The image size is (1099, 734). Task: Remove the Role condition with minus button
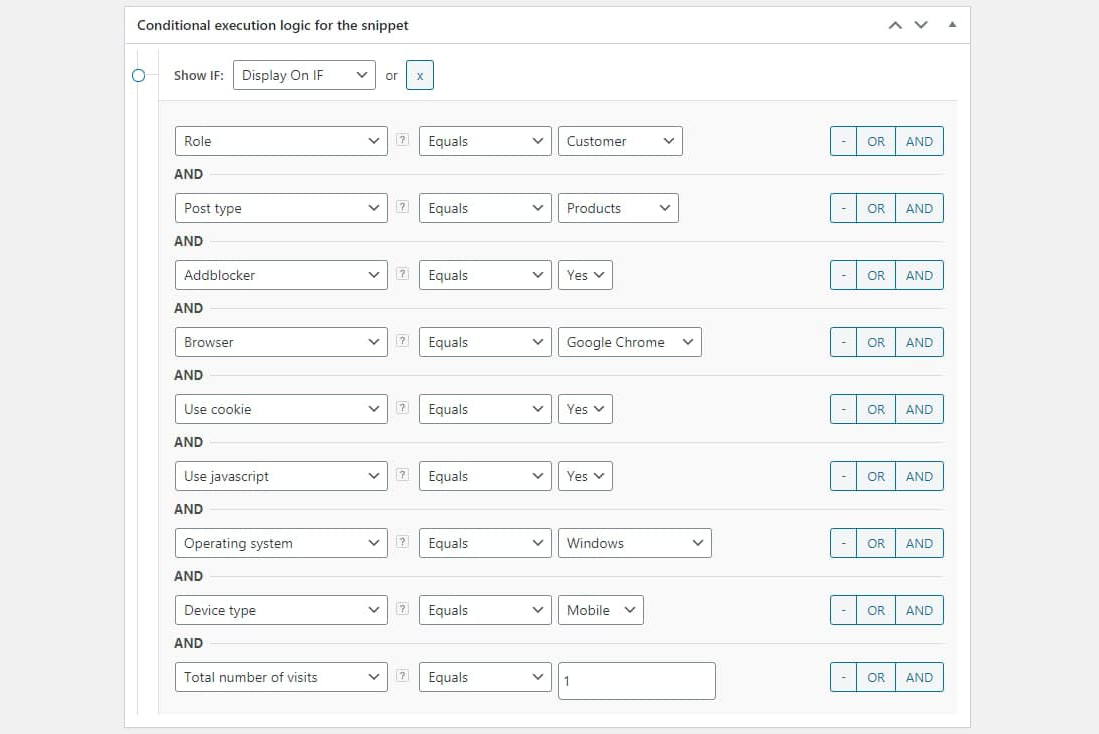point(843,141)
